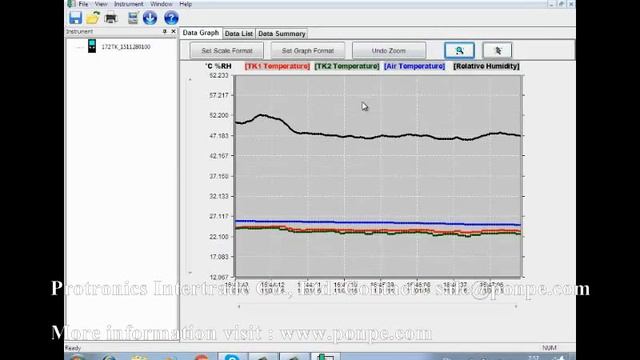The width and height of the screenshot is (640, 360).
Task: Close the Instrument panel
Action: tap(173, 31)
